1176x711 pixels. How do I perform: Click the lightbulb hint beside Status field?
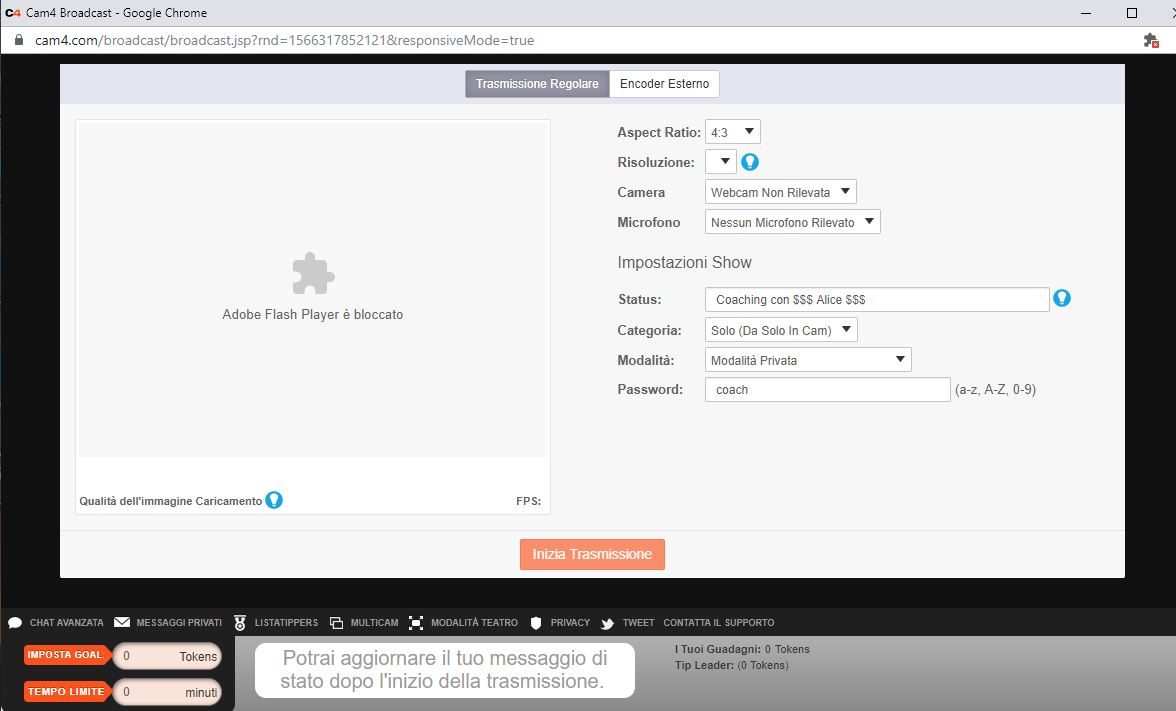pyautogui.click(x=1062, y=298)
